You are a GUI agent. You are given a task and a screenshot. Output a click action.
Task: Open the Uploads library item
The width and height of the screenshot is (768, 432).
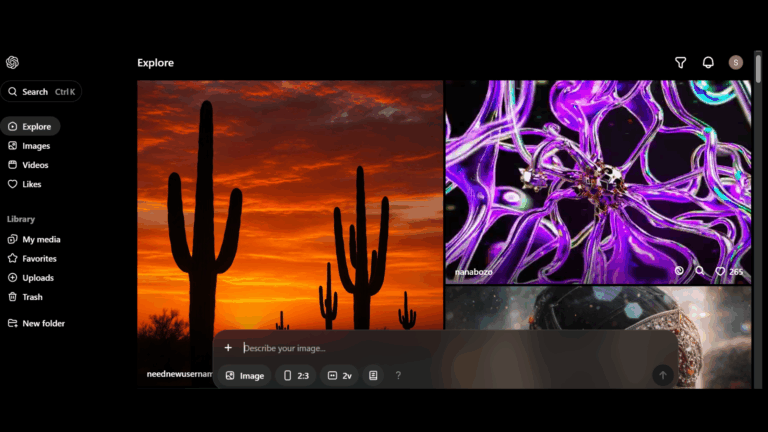(x=31, y=278)
